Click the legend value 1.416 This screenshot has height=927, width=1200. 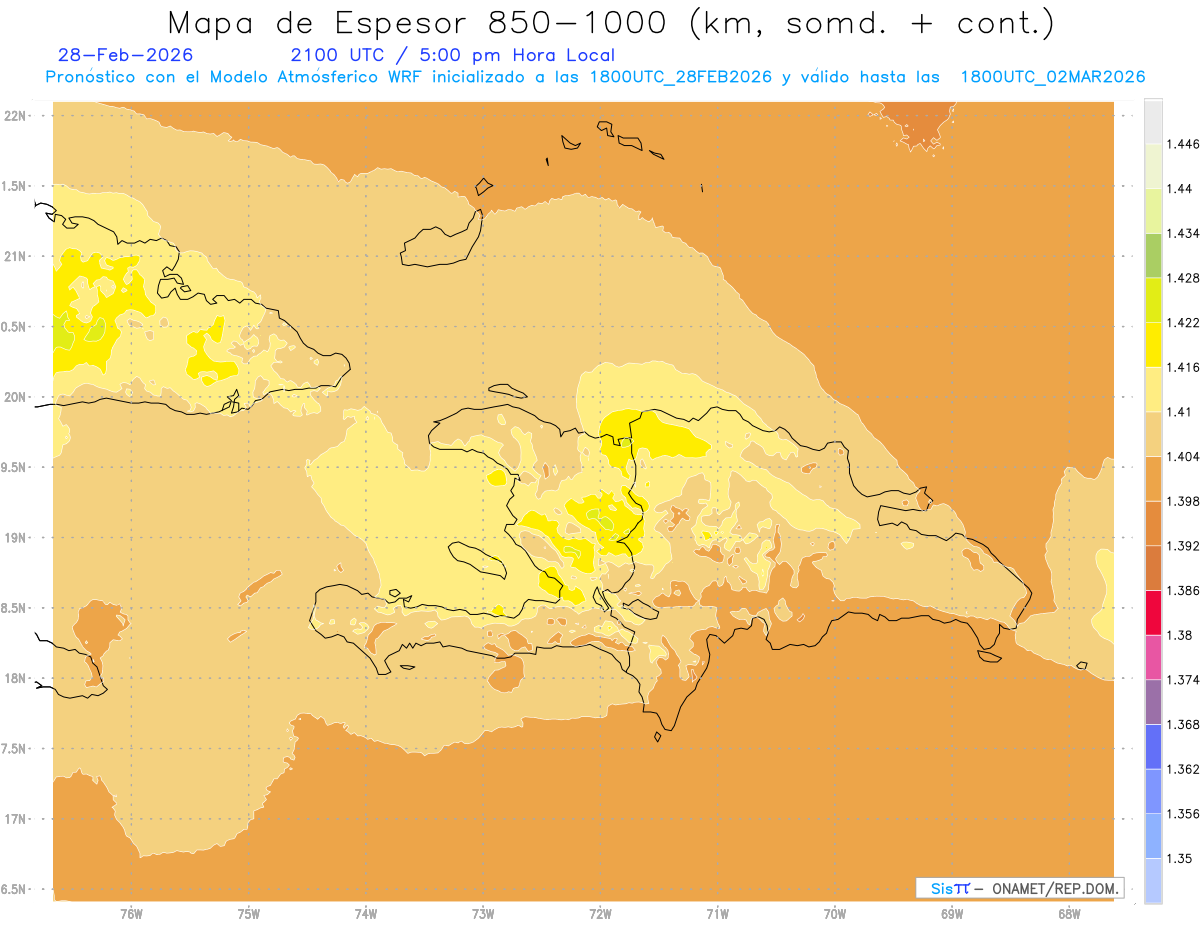click(1183, 367)
